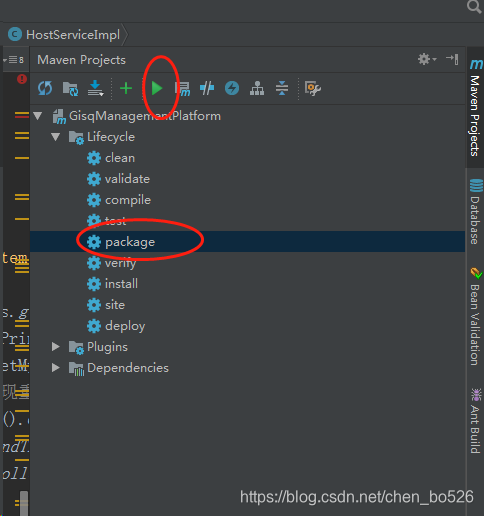Expand the Dependencies node

(x=56, y=368)
